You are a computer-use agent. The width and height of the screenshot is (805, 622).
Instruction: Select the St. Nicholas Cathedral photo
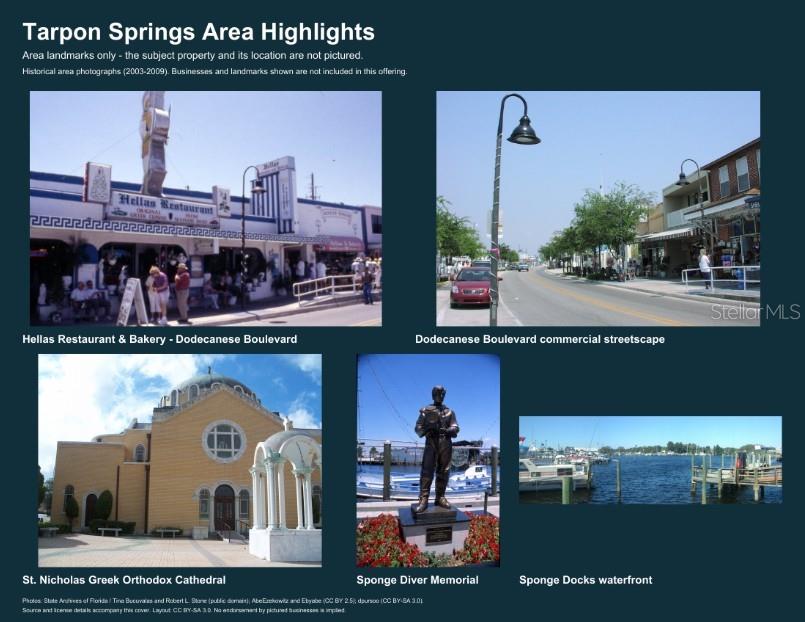coord(180,460)
